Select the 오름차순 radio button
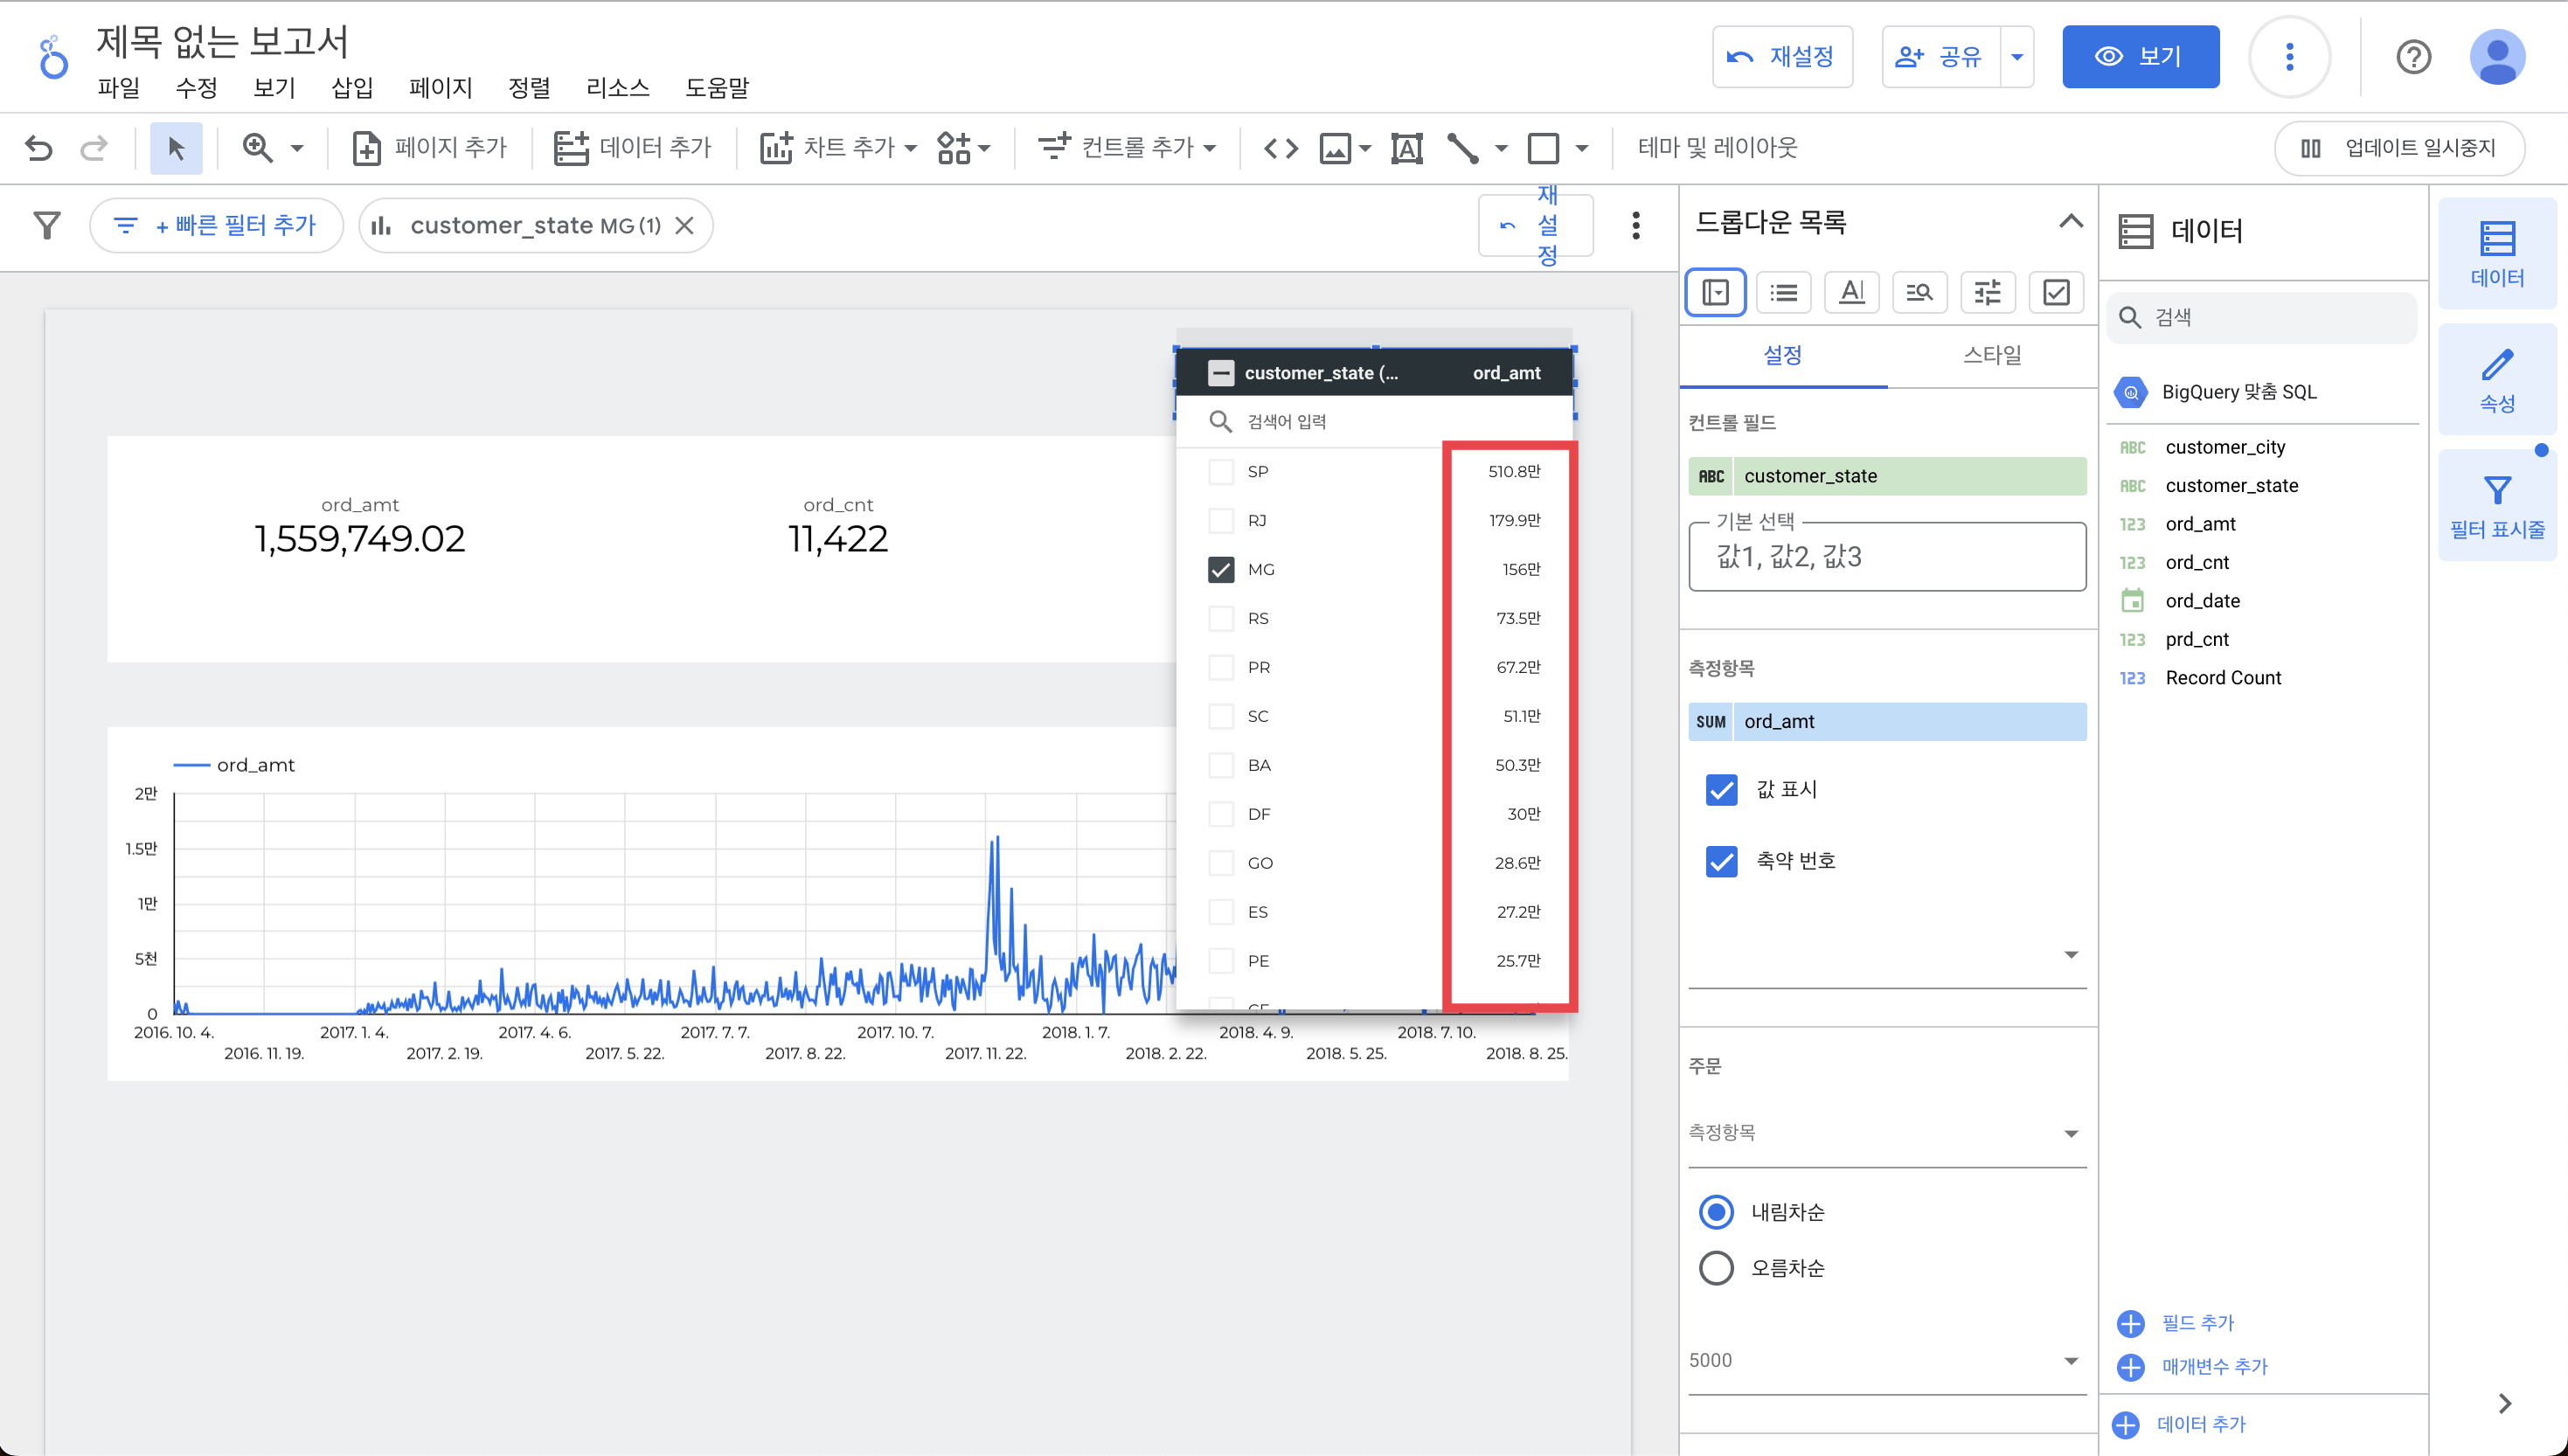Viewport: 2568px width, 1456px height. (1716, 1268)
